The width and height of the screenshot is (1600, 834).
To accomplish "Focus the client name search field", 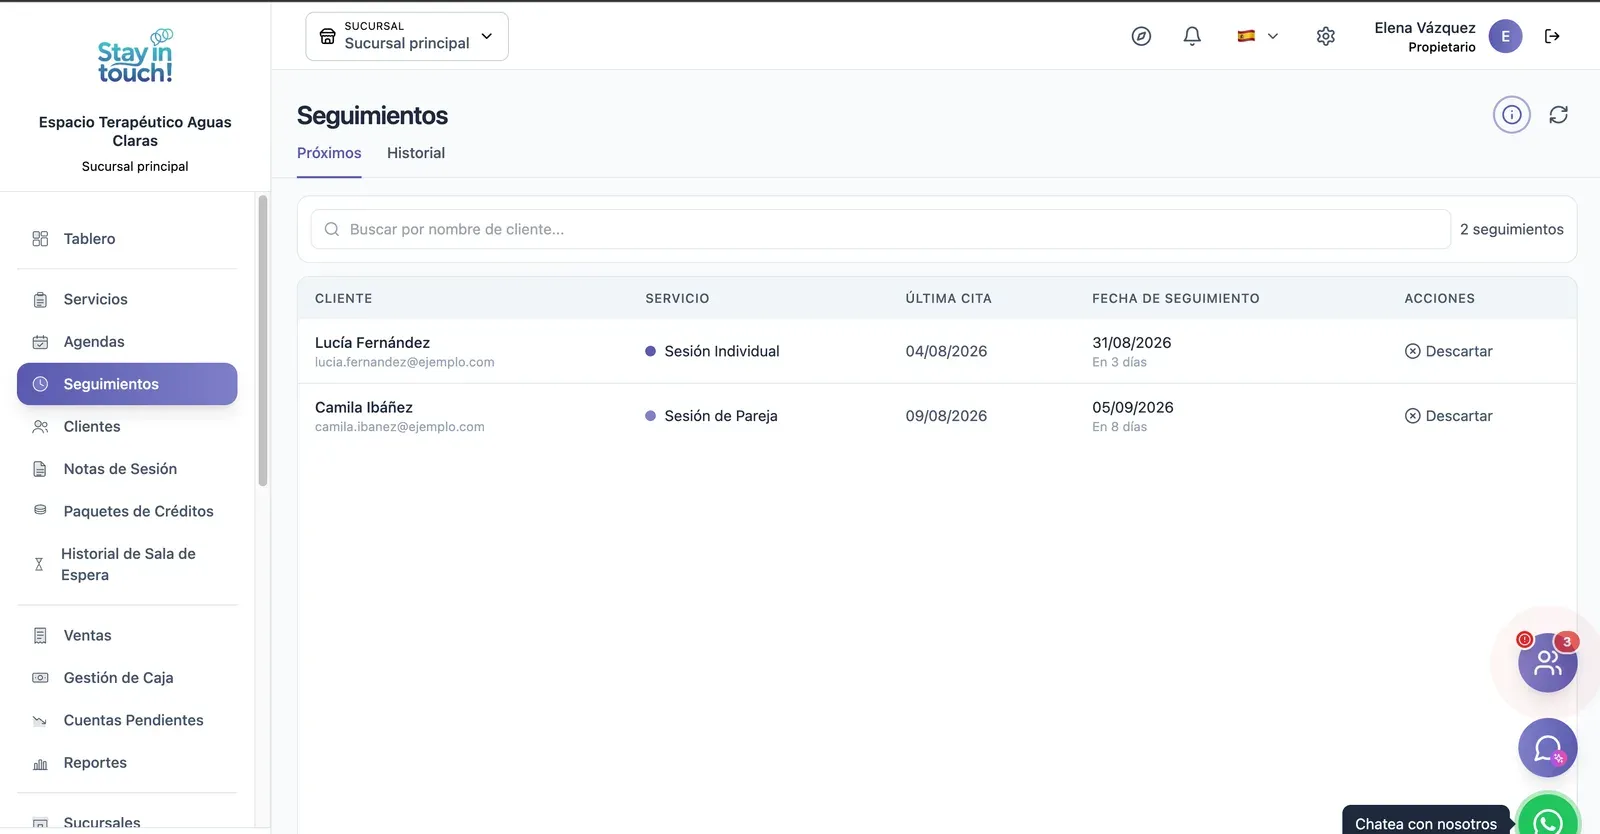I will [880, 229].
